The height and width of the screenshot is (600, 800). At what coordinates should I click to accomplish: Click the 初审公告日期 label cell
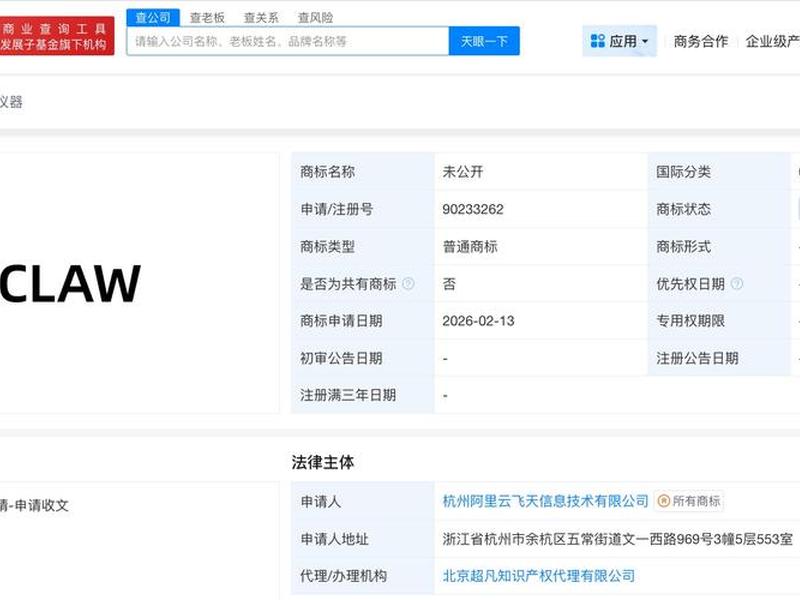pyautogui.click(x=363, y=358)
